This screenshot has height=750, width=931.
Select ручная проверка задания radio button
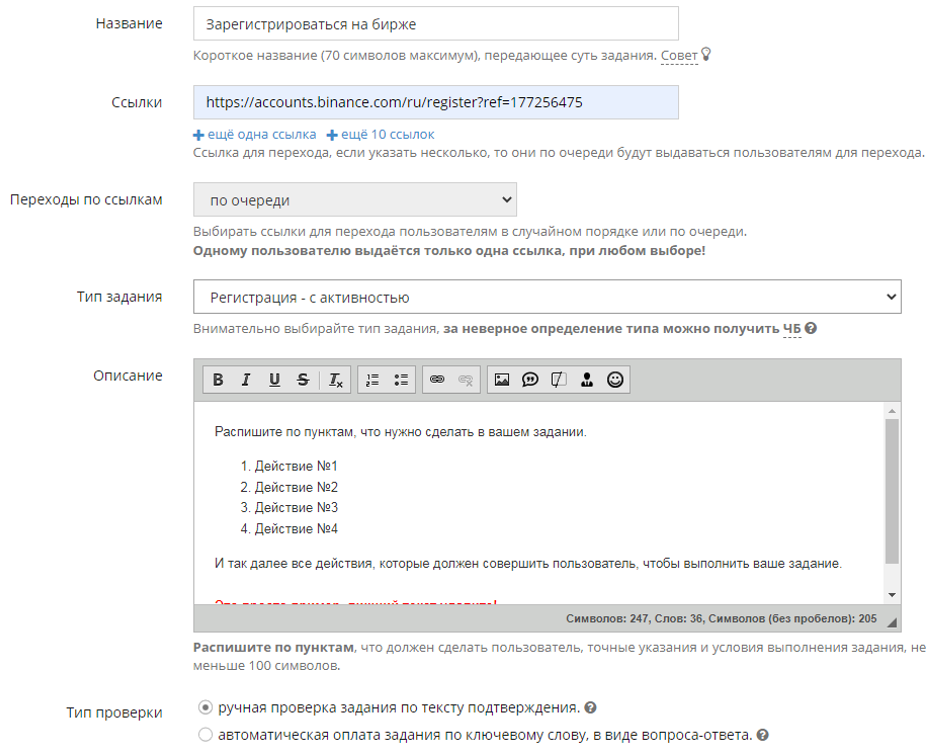click(205, 707)
